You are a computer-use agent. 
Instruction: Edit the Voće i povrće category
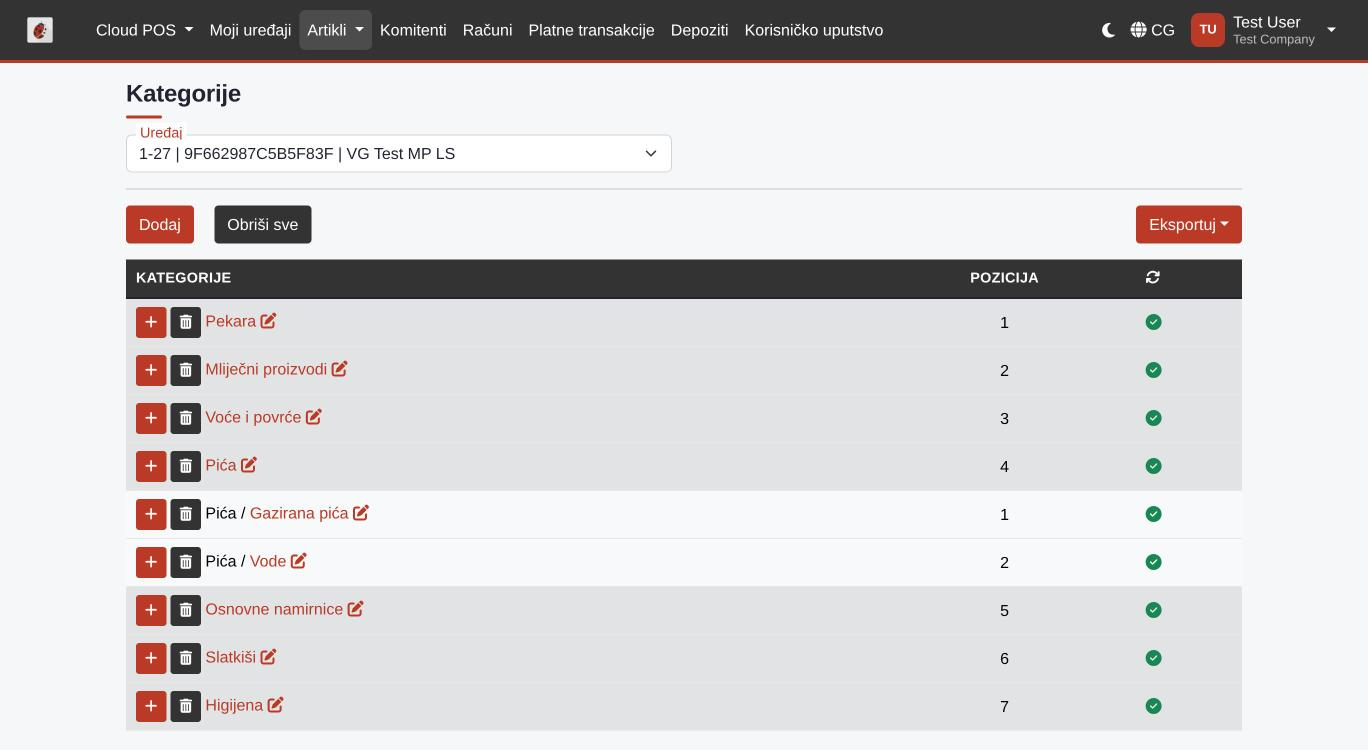tap(314, 417)
